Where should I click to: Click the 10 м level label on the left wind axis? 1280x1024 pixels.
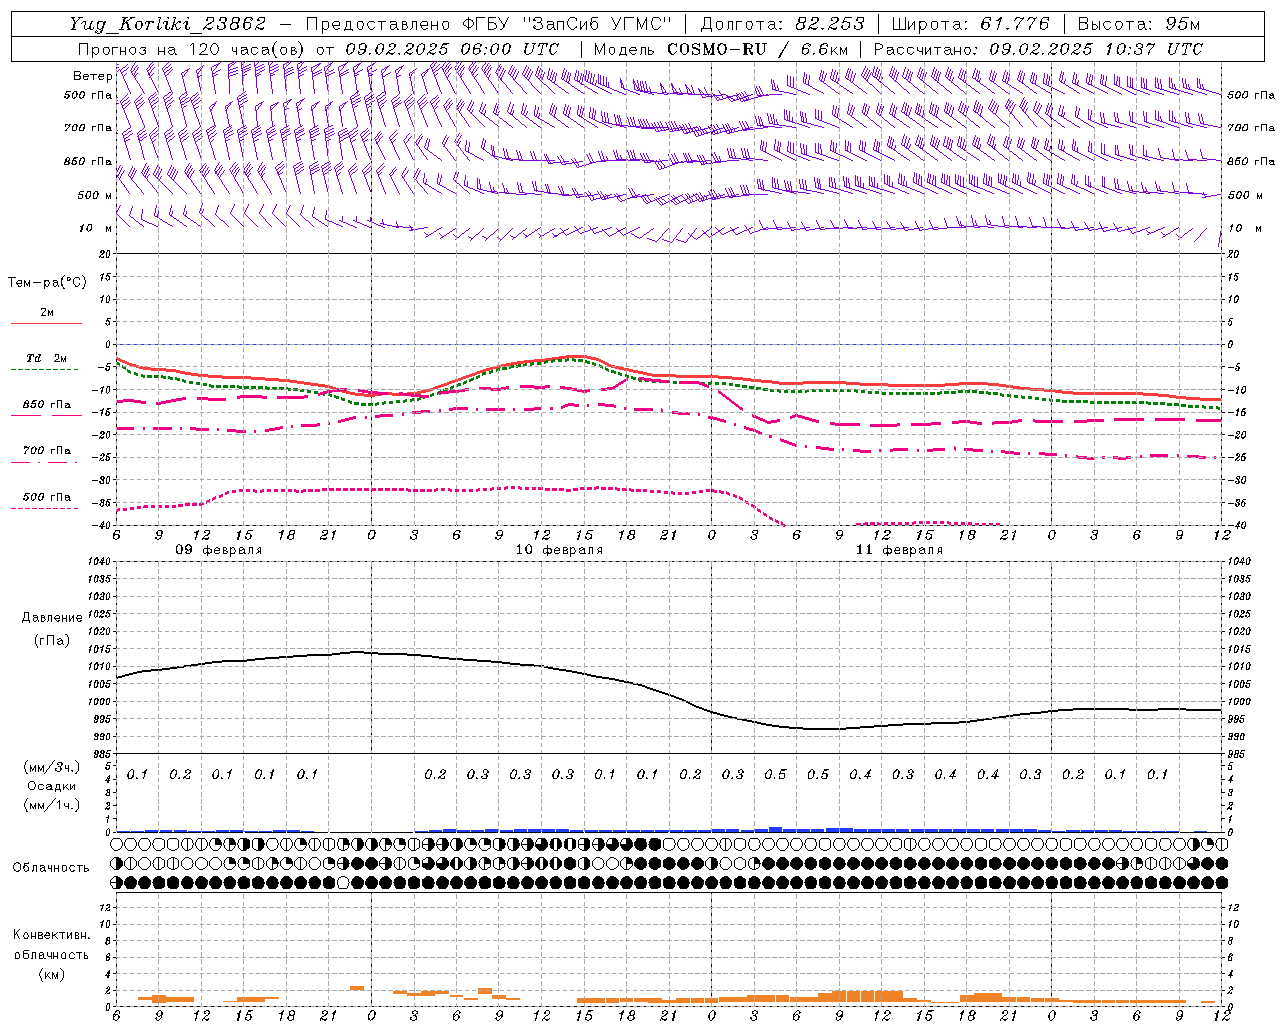(x=96, y=228)
